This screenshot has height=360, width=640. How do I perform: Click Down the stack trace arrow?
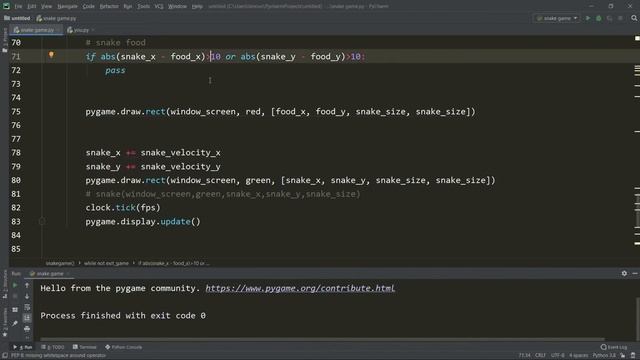[x=27, y=296]
